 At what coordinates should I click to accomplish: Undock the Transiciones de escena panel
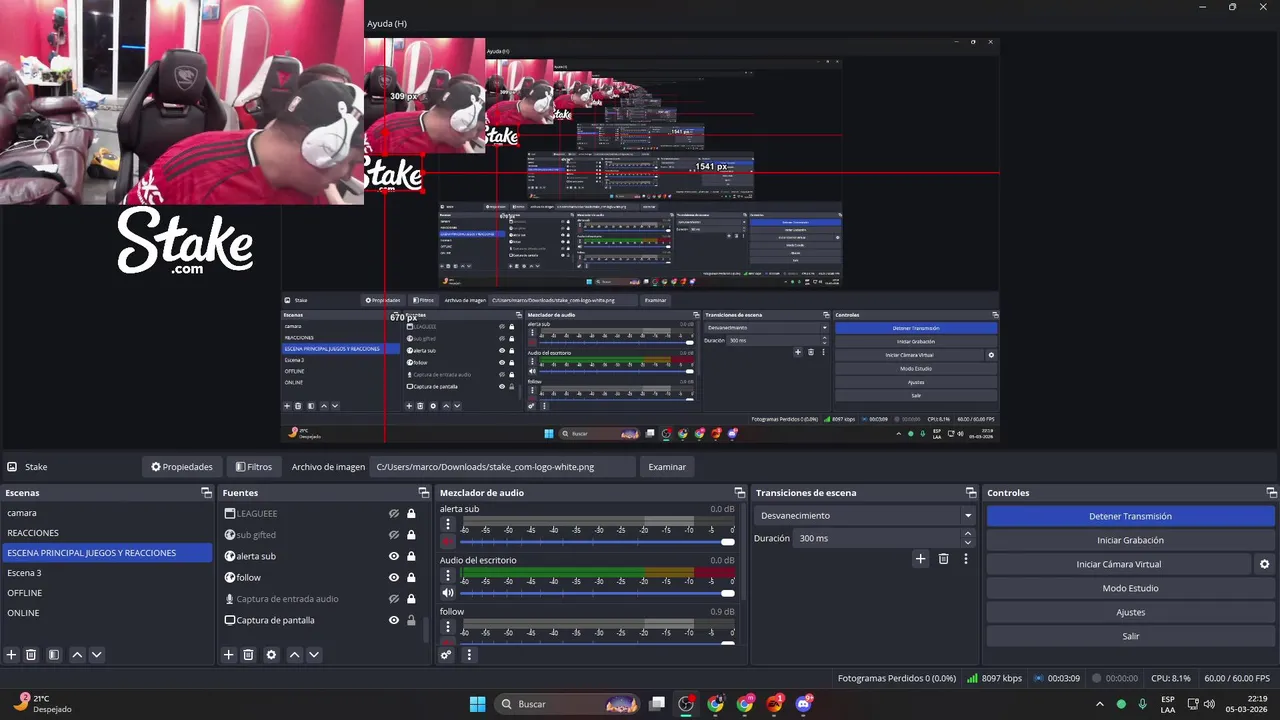970,493
